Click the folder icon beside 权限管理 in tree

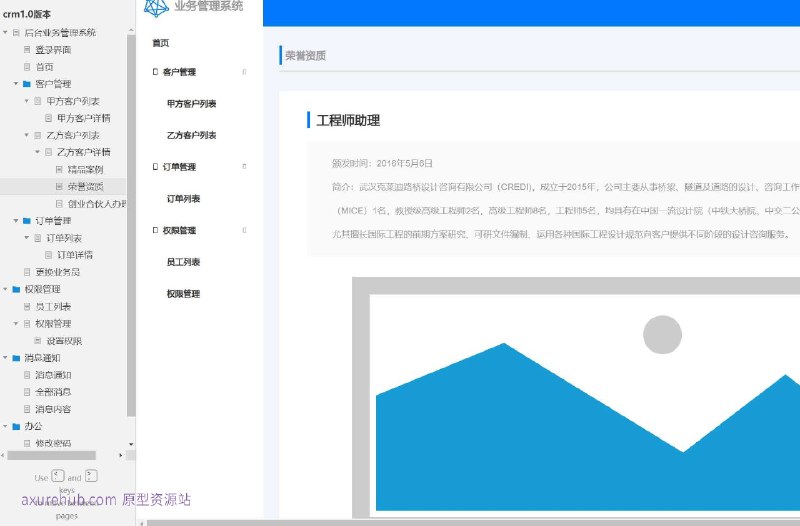click(x=16, y=289)
